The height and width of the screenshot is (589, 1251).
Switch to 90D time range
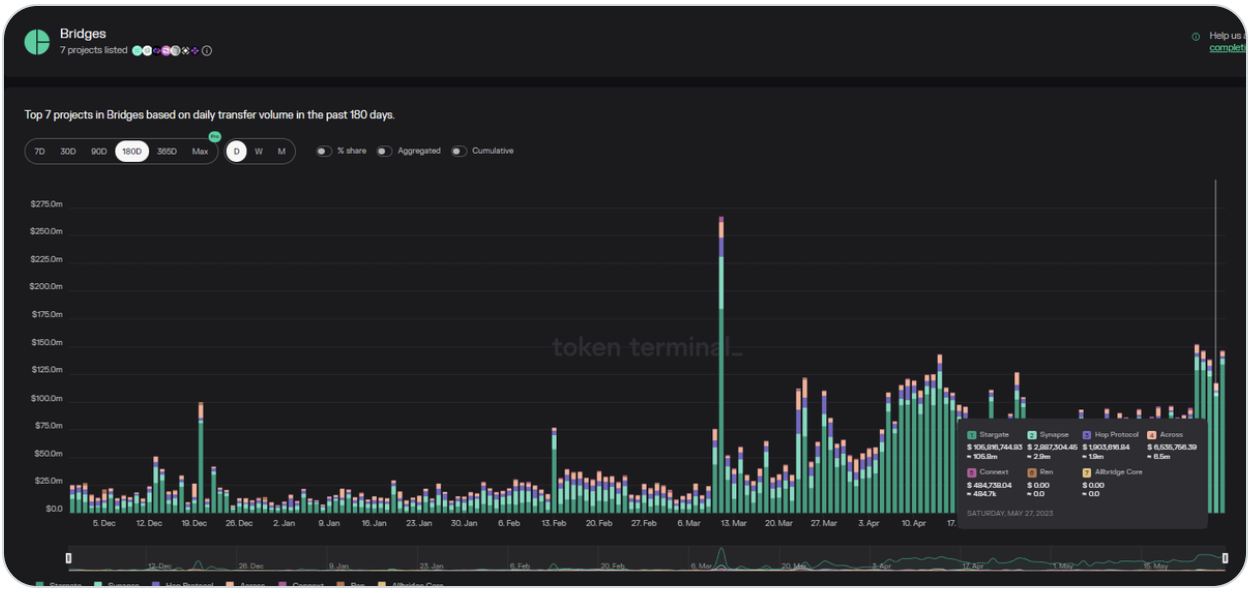pyautogui.click(x=99, y=152)
